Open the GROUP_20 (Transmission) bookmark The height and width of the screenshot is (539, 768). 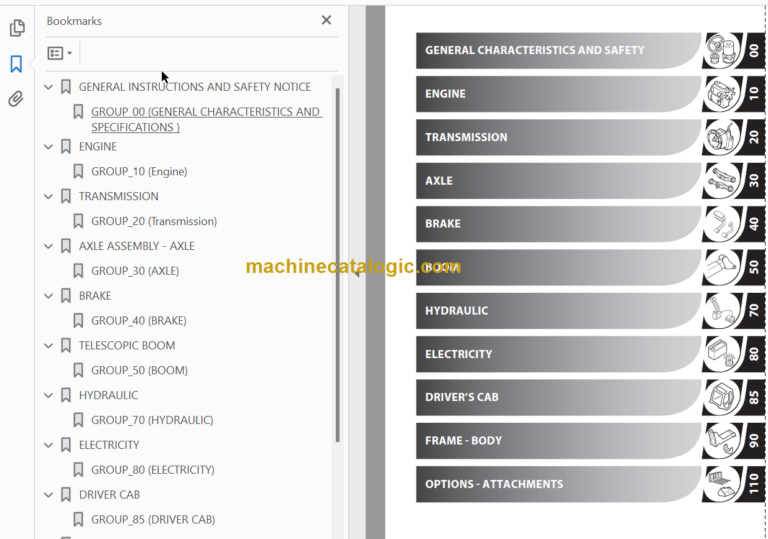(154, 221)
